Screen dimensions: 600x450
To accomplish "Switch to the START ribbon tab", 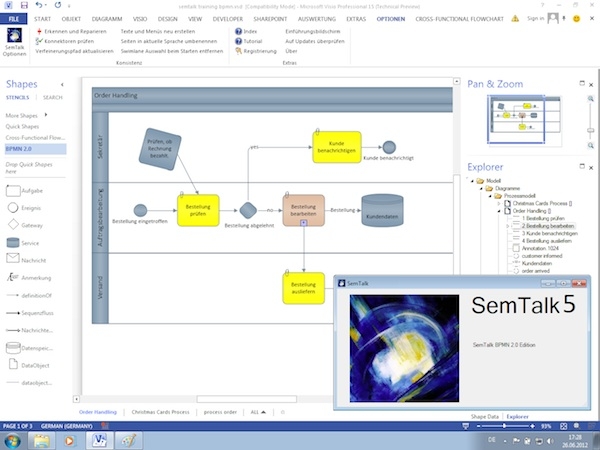I will 42,19.
